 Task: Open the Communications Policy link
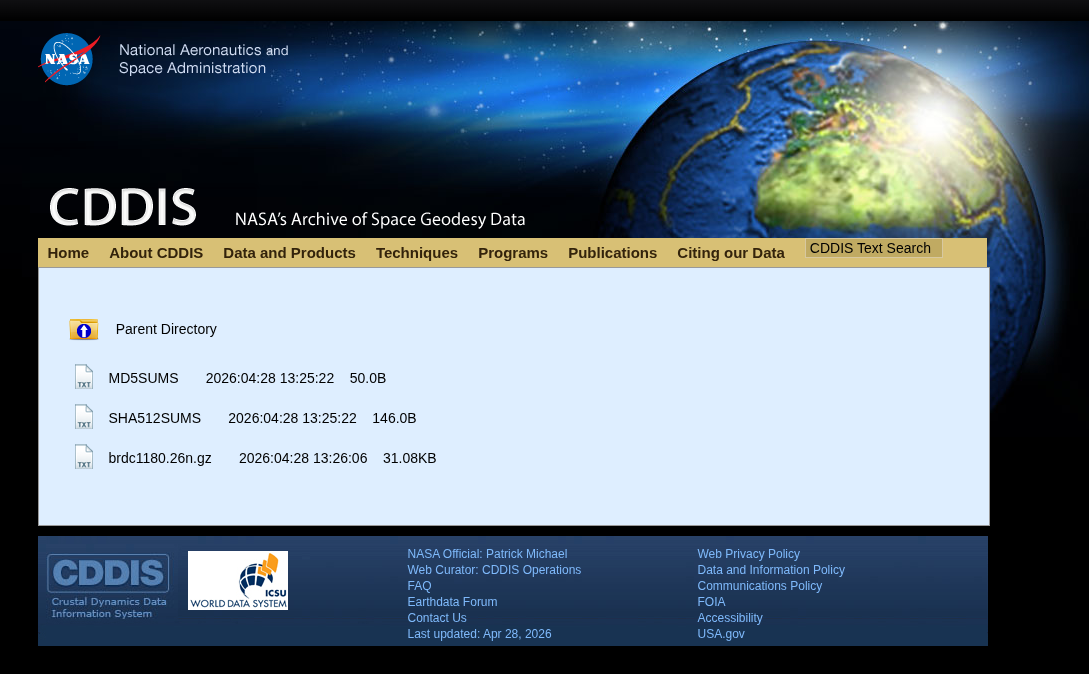click(x=760, y=586)
